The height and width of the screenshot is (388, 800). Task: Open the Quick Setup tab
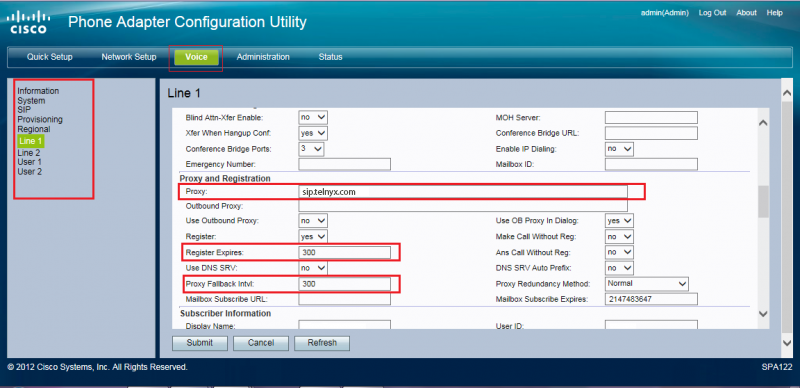coord(49,57)
